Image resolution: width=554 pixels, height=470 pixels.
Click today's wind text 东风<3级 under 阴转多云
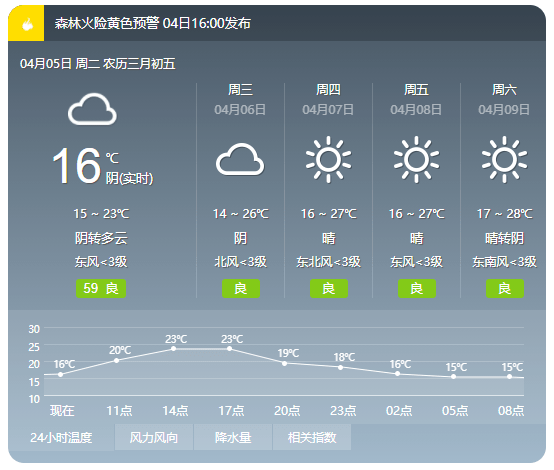tap(101, 262)
